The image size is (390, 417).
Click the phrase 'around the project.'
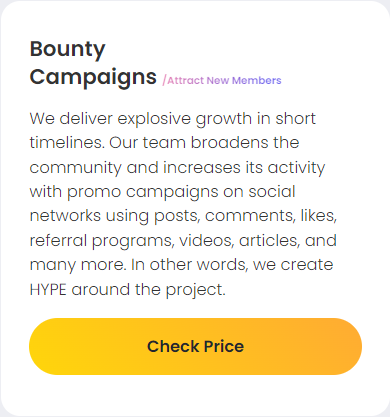coord(149,290)
